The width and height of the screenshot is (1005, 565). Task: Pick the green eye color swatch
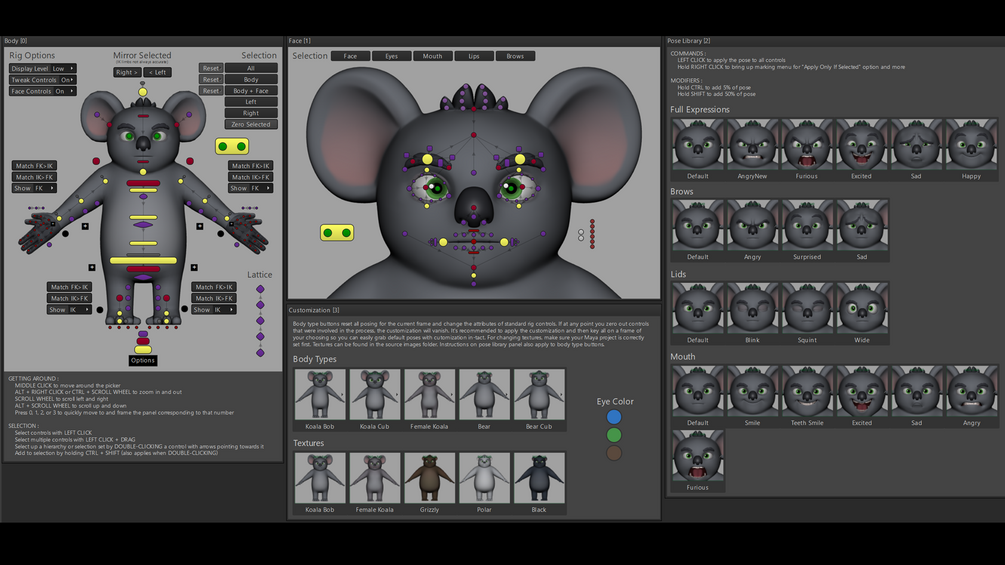tap(614, 435)
